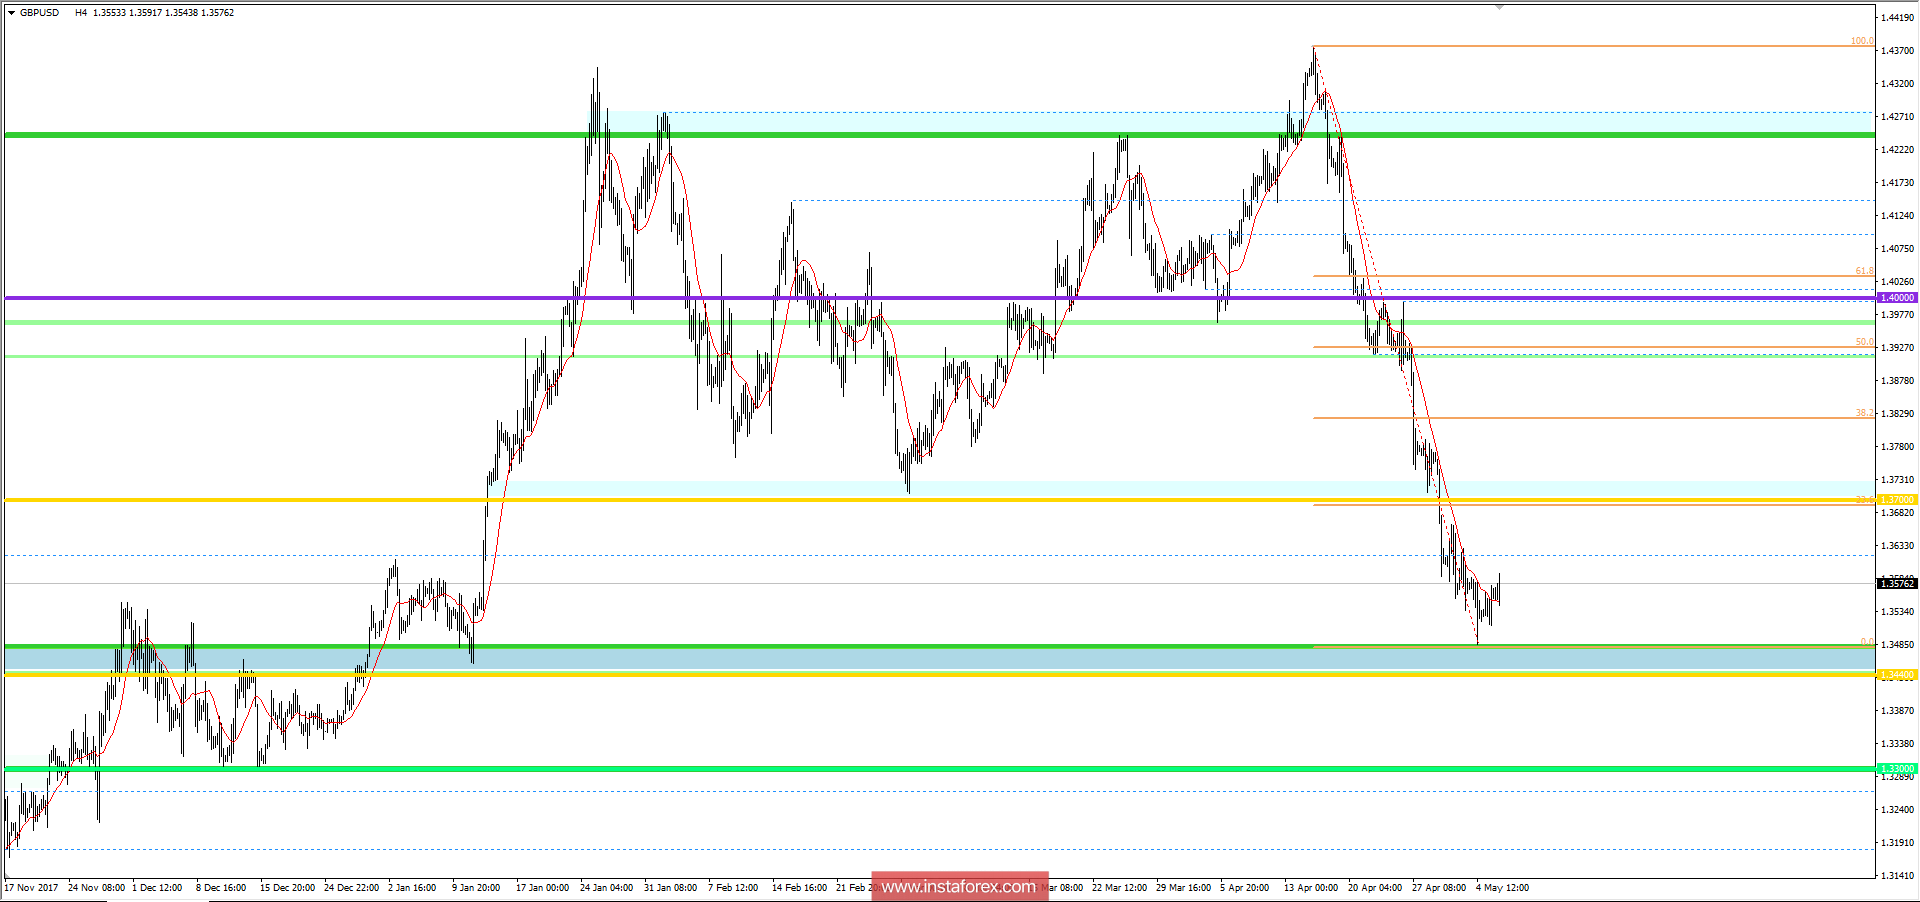Click the 1.44190 price scale value
The height and width of the screenshot is (902, 1920).
point(1897,18)
